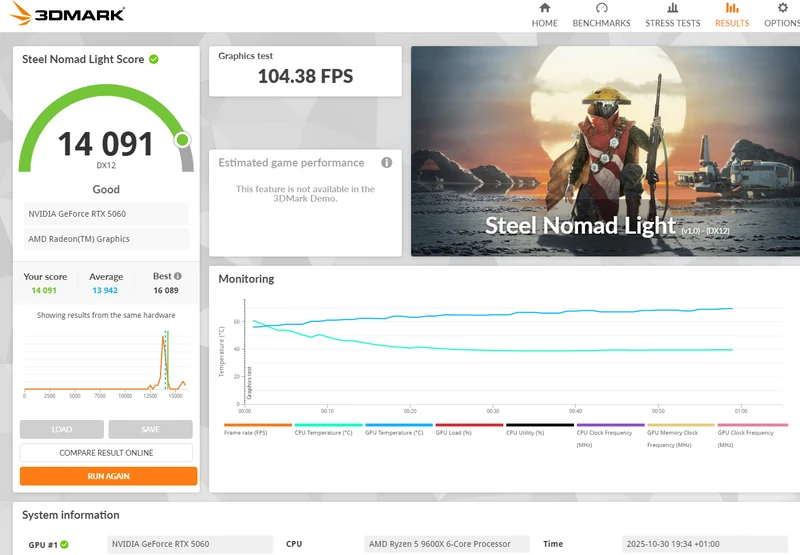Viewport: 800px width, 555px height.
Task: Open the Stress Tests tab label
Action: [672, 23]
